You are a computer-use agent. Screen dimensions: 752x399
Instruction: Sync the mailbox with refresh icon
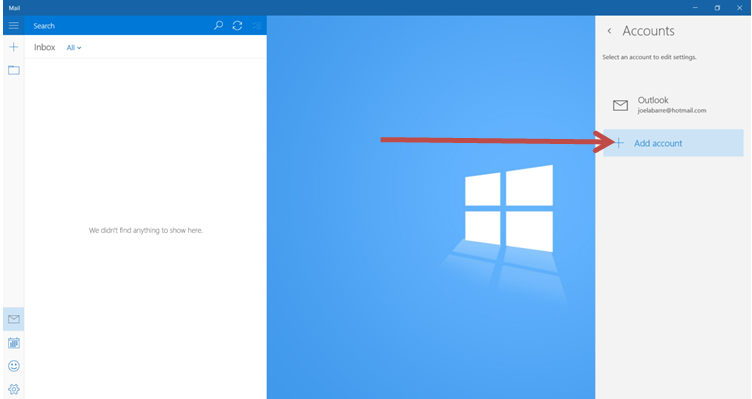[237, 25]
